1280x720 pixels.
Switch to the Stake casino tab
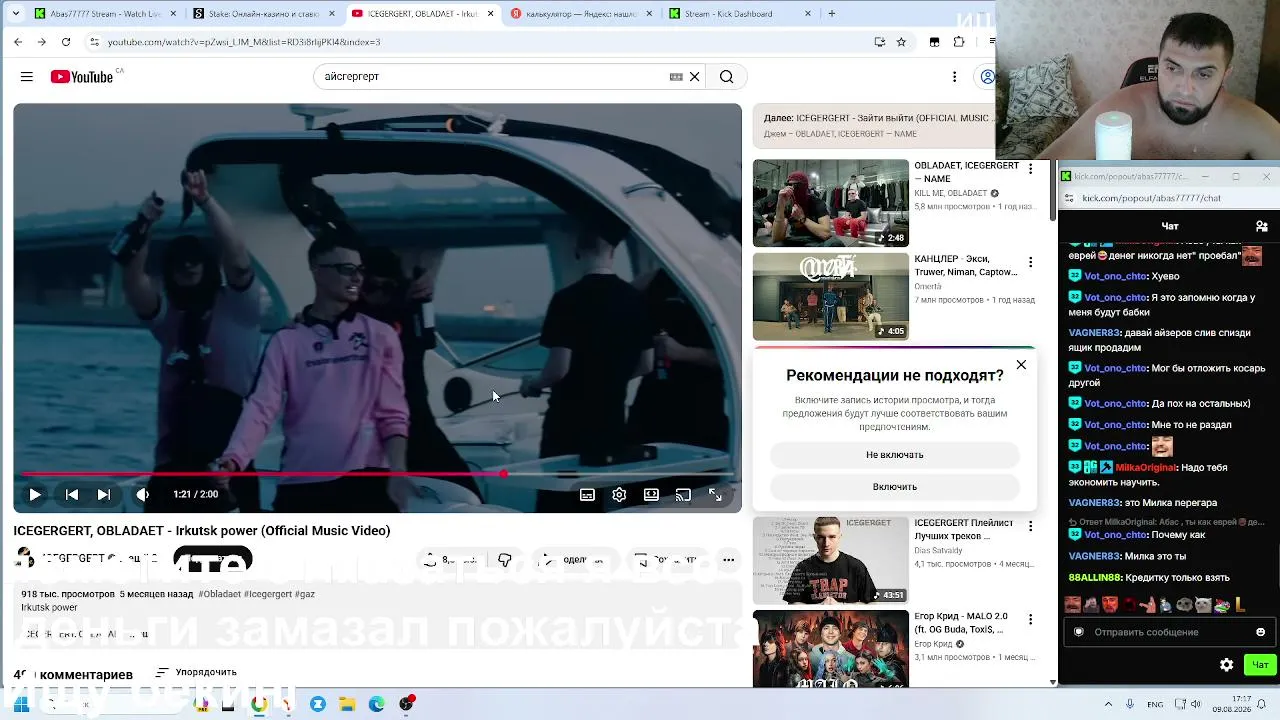(262, 14)
